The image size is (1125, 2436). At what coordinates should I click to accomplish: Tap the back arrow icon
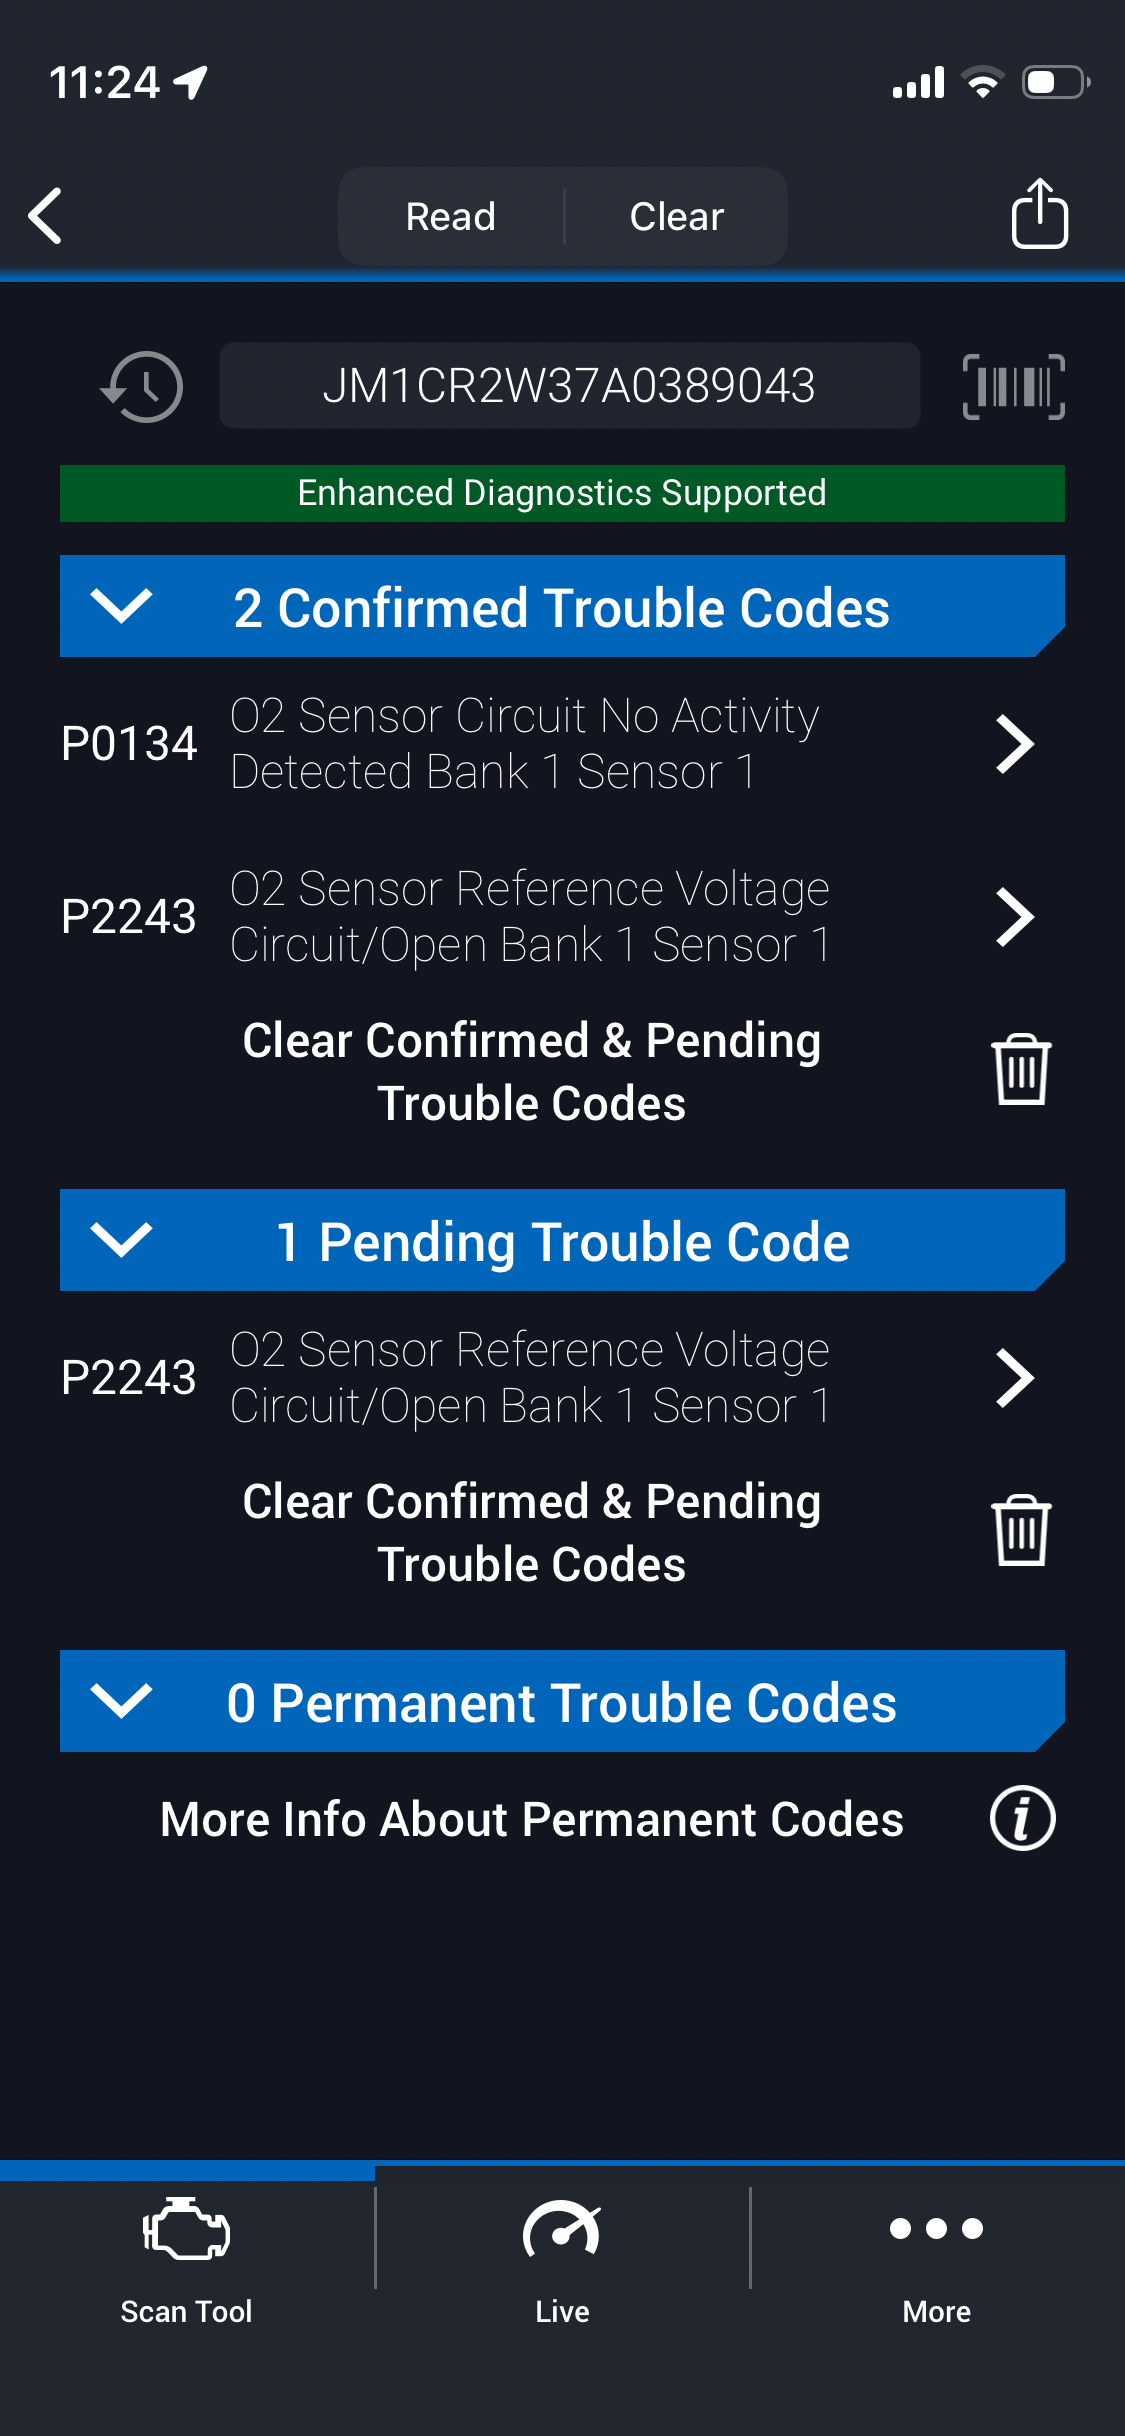point(46,216)
